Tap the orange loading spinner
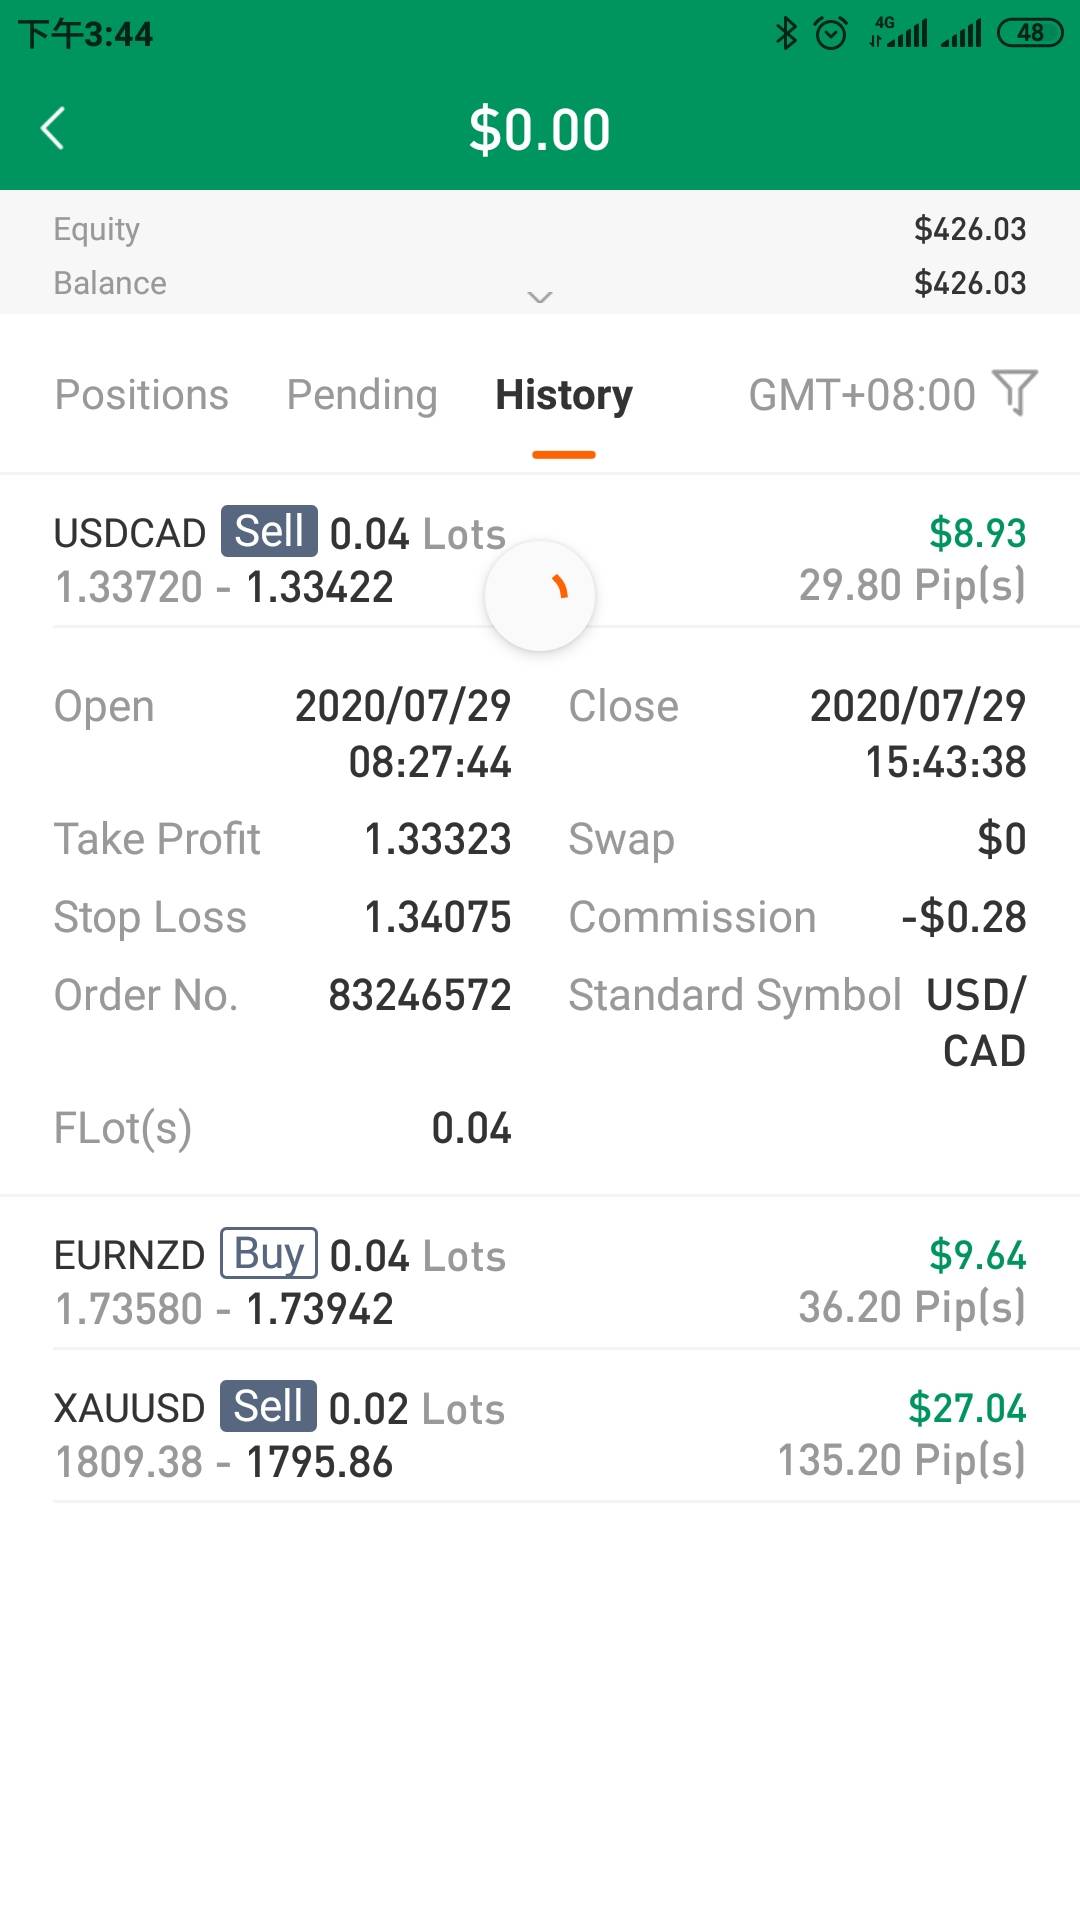 (x=540, y=595)
